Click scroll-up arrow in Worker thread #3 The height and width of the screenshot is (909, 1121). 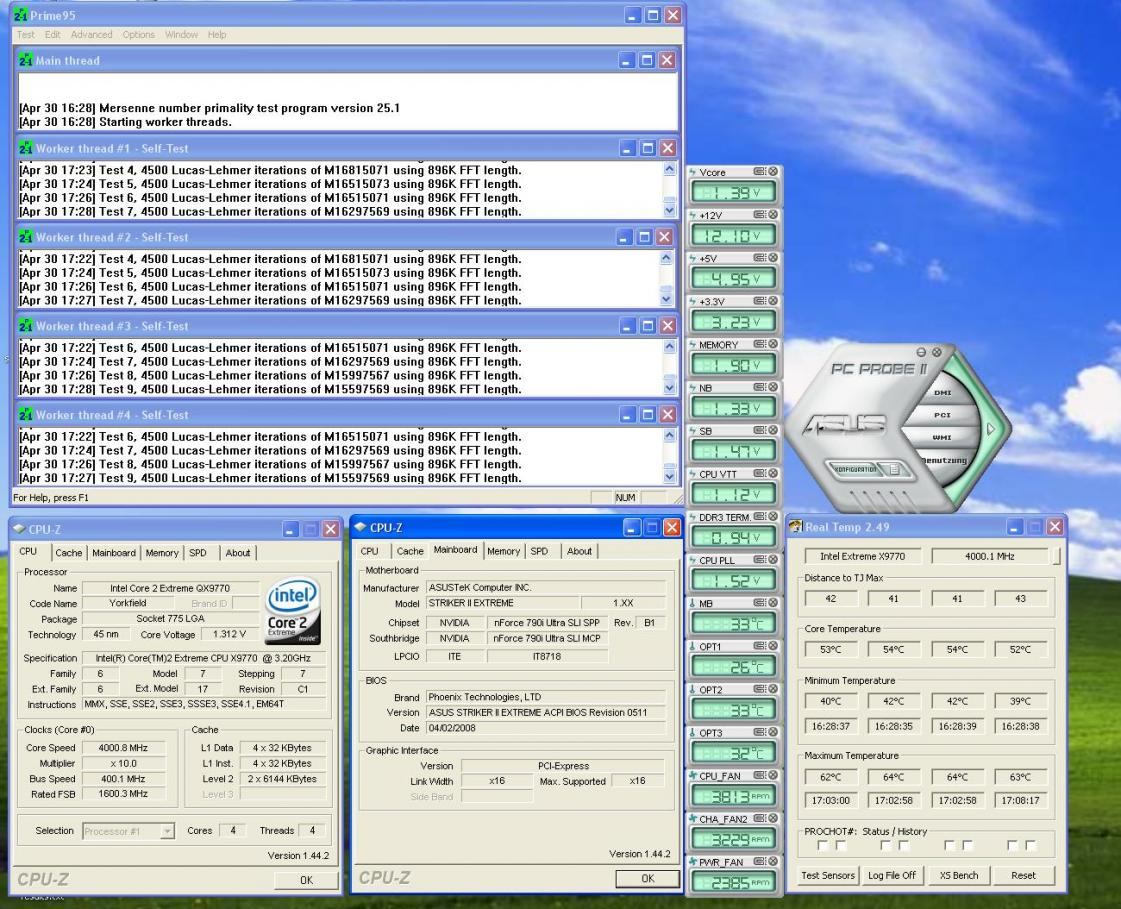(x=669, y=346)
